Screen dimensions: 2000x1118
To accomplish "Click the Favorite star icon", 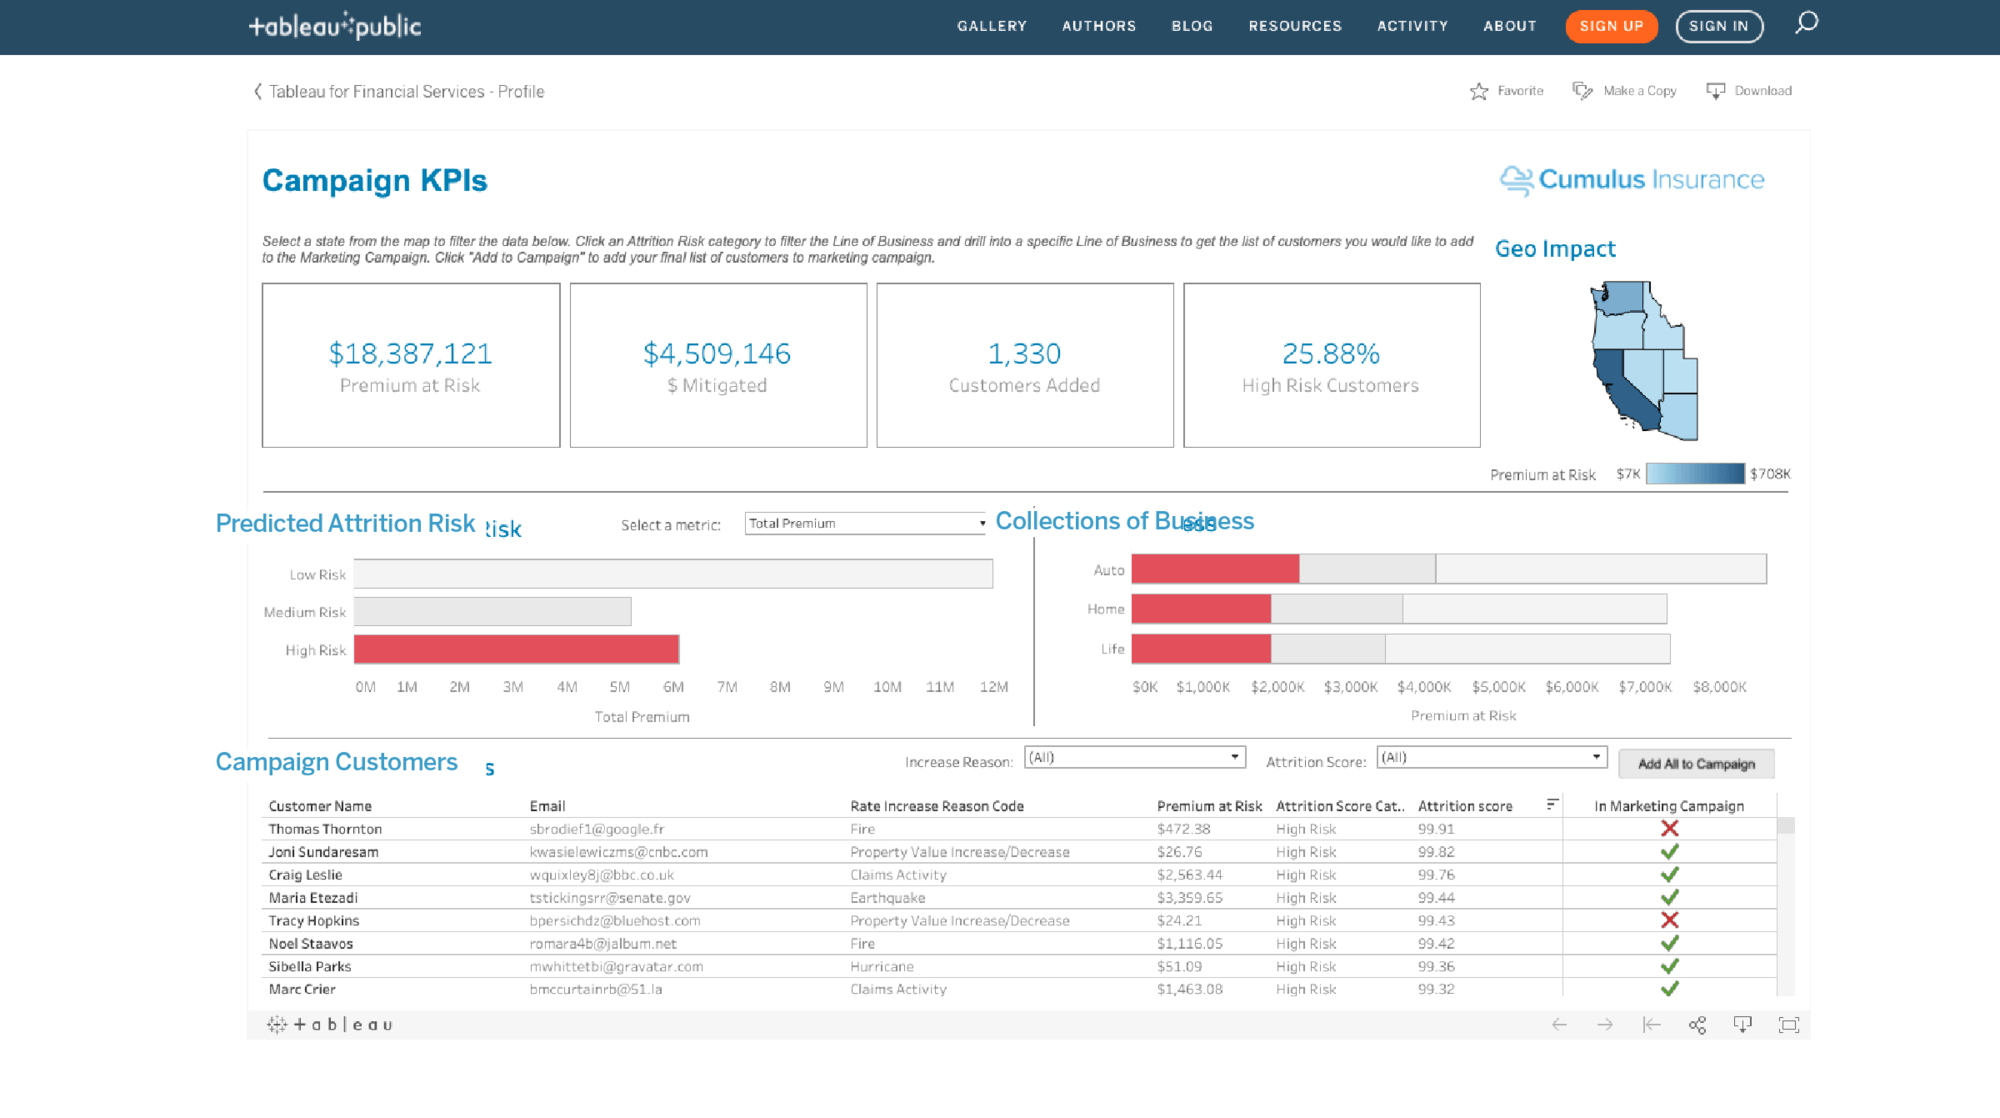I will (1479, 91).
